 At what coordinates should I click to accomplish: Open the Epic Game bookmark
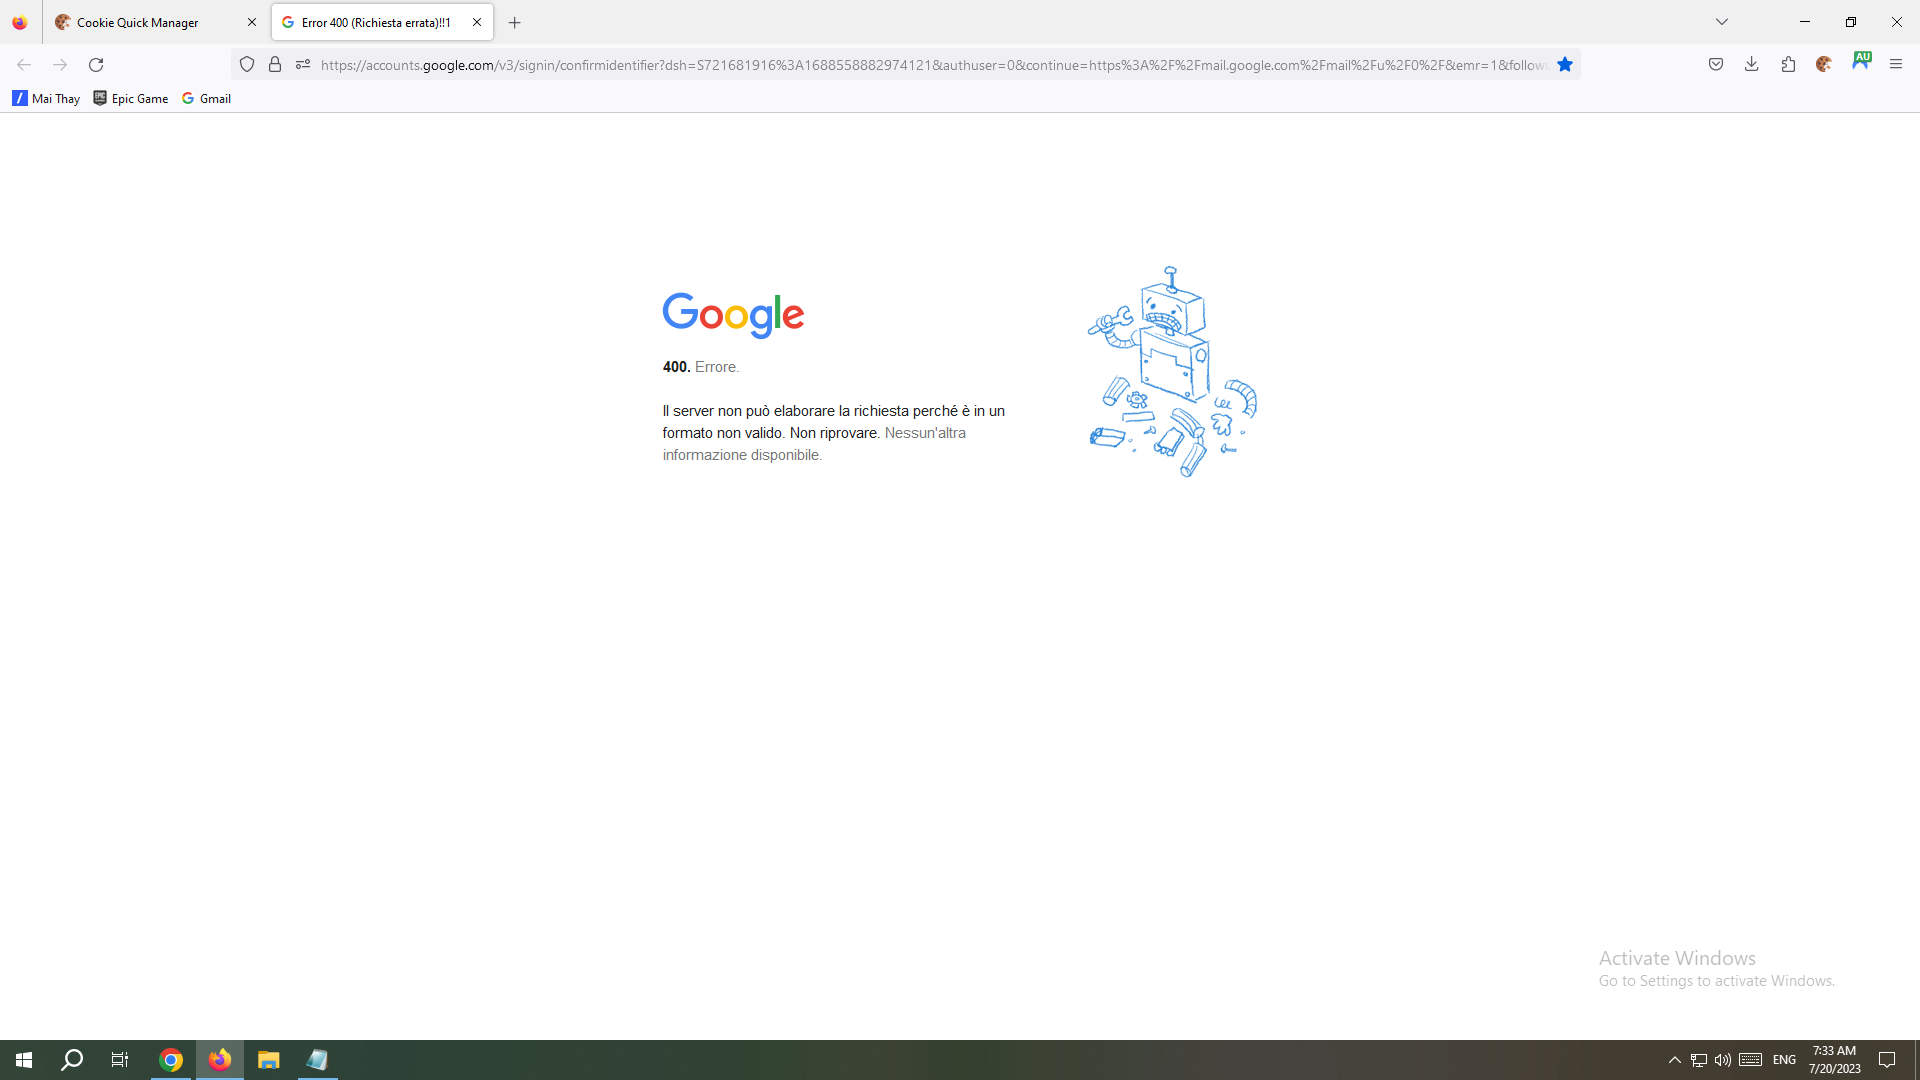131,98
